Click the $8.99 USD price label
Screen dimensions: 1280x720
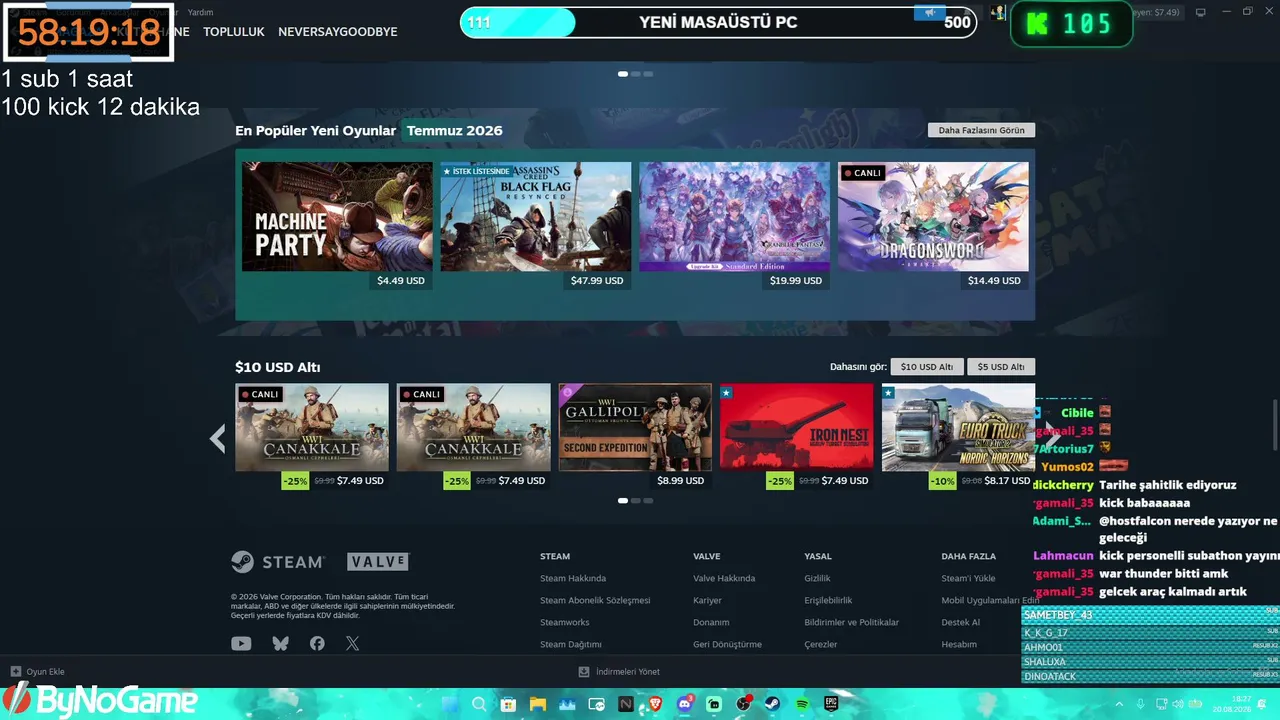[x=680, y=481]
